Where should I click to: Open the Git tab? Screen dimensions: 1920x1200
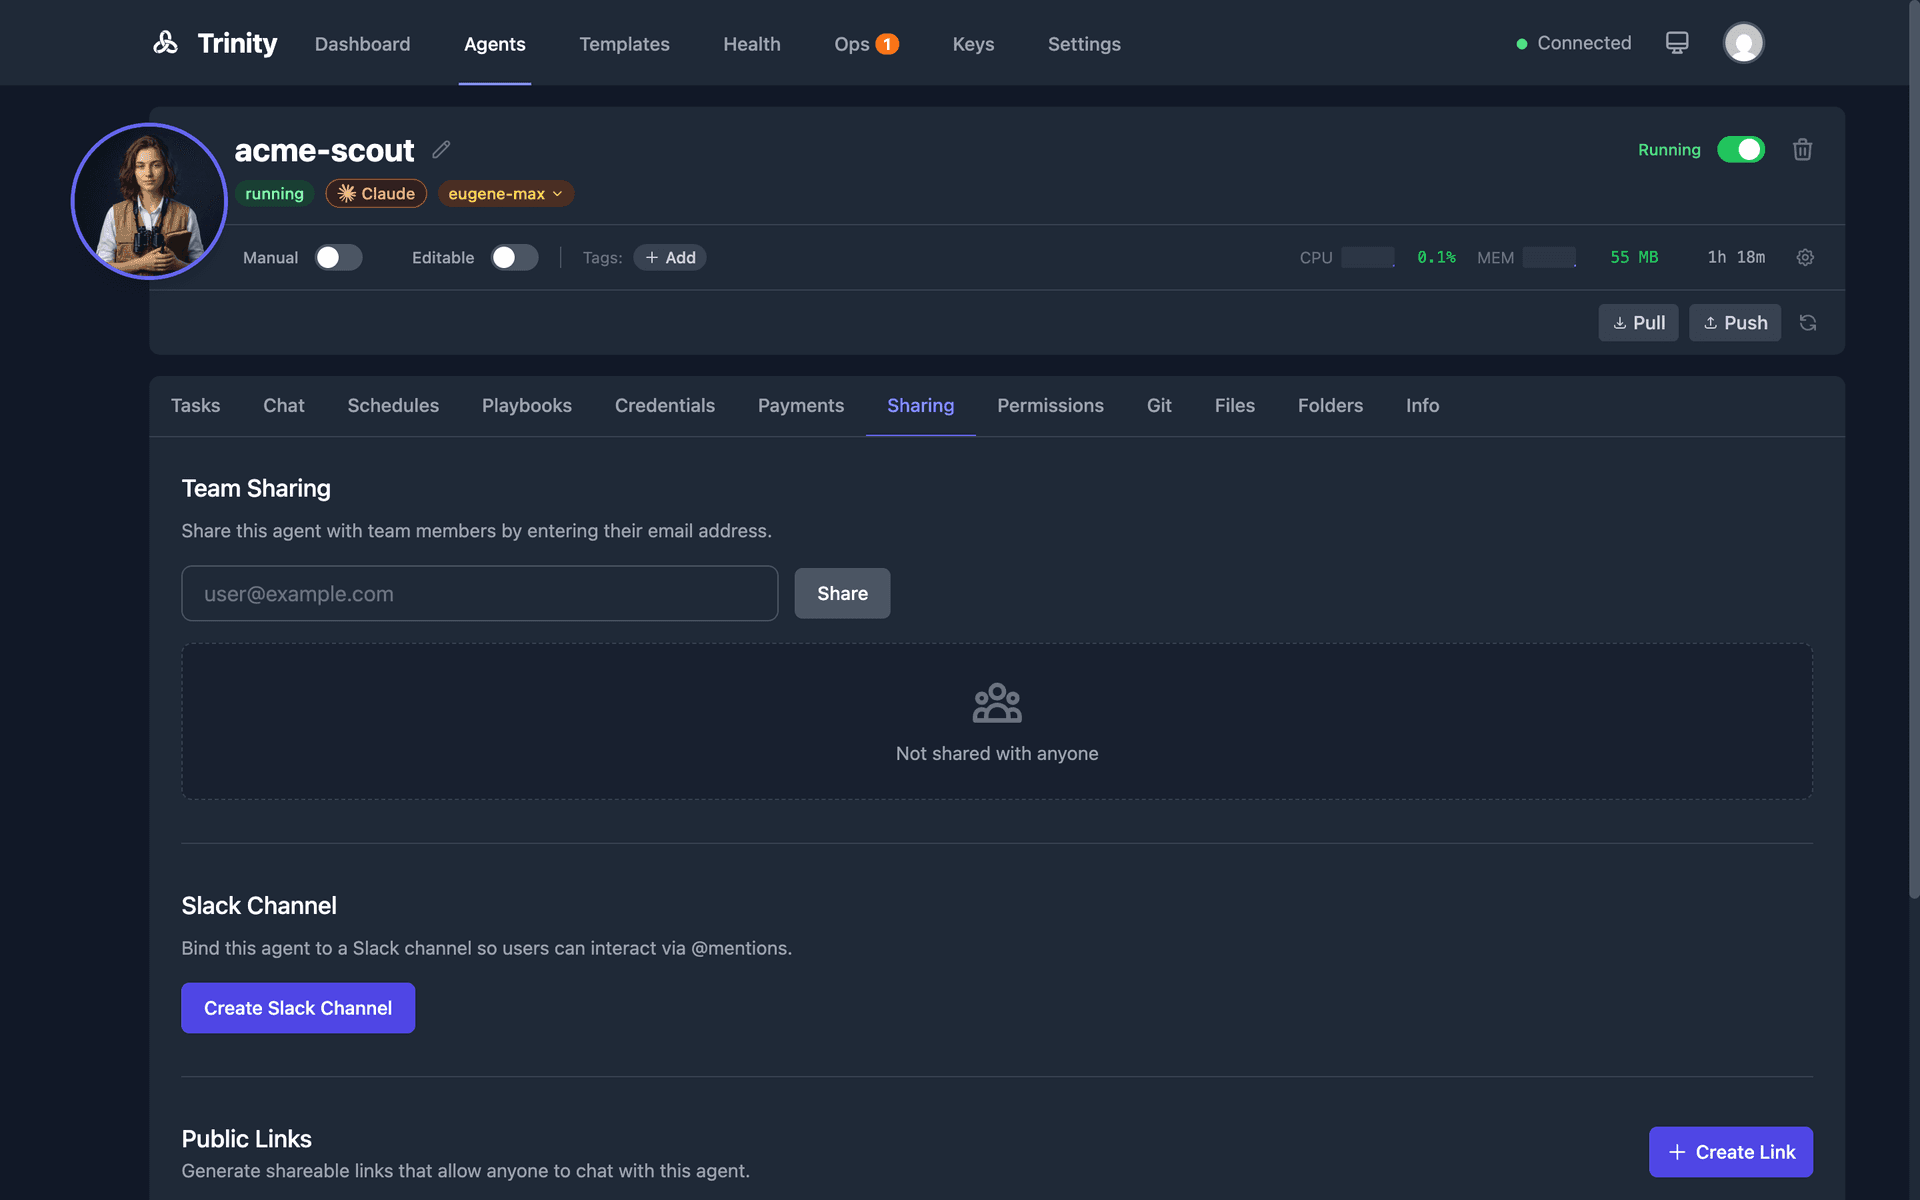(1159, 406)
